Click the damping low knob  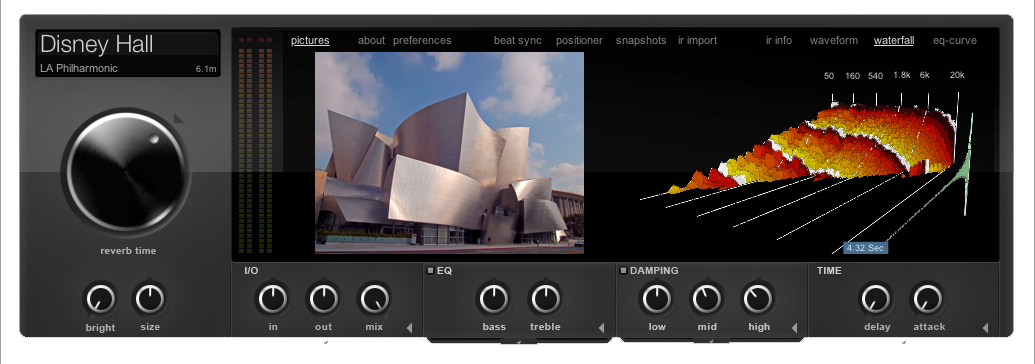(657, 299)
